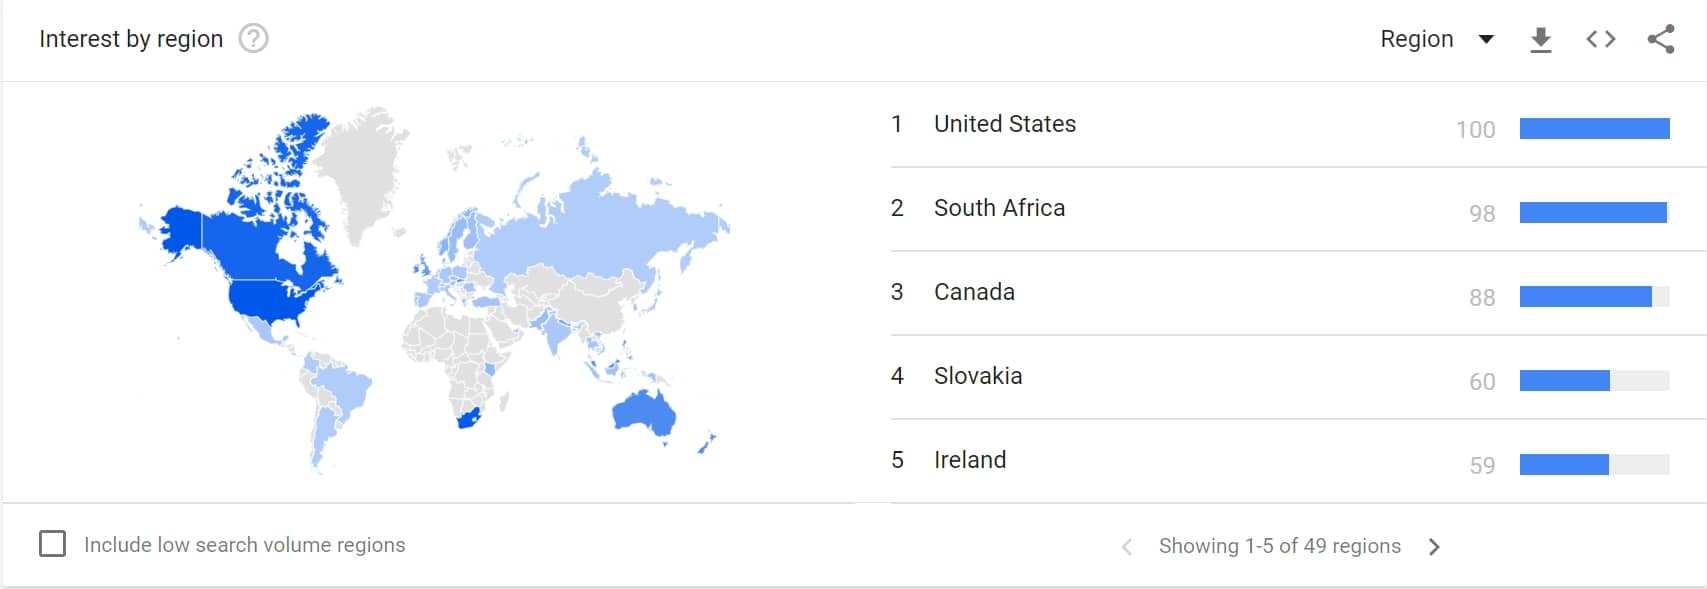Go to the previous page of regions
1707x589 pixels.
point(1127,546)
